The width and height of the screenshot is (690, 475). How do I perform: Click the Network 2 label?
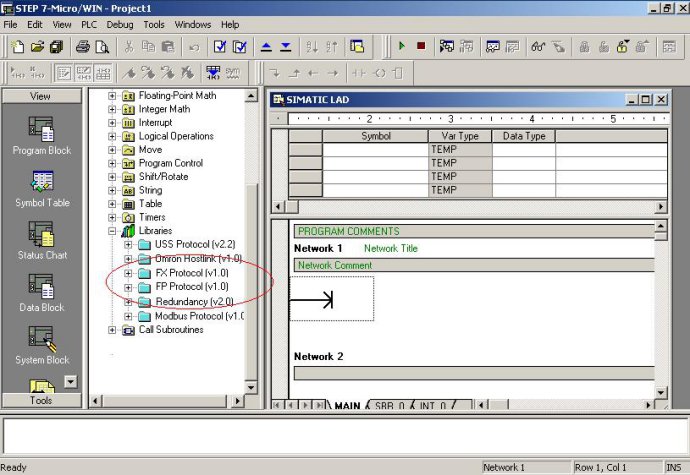tap(319, 357)
